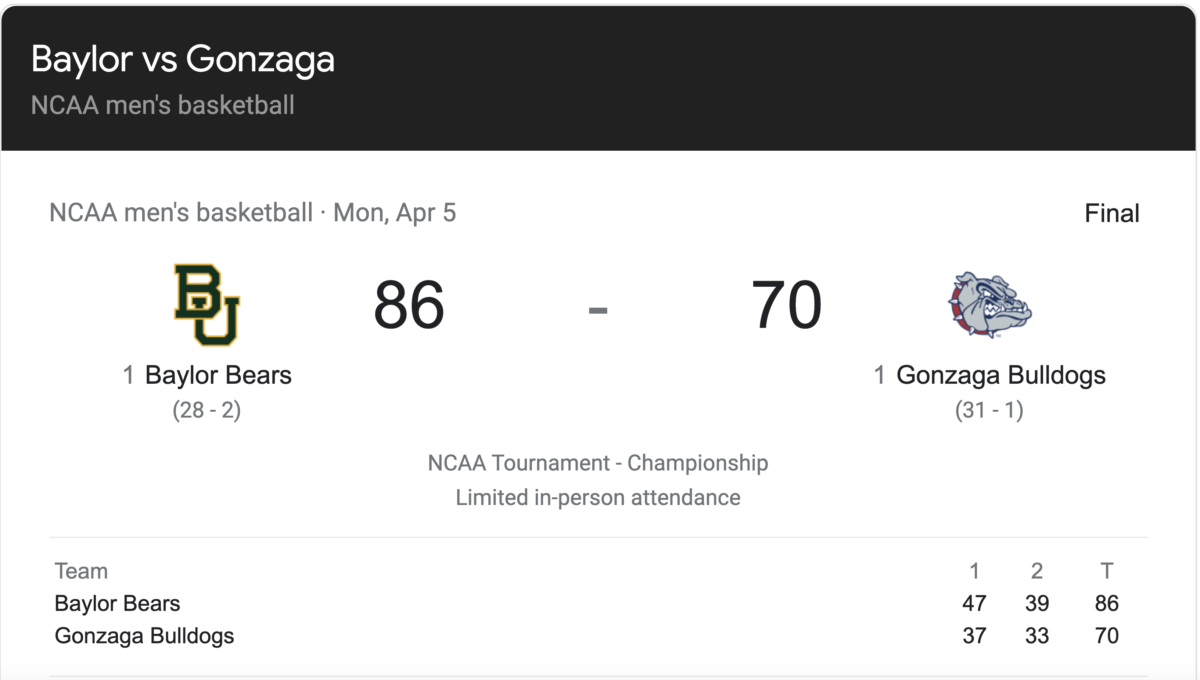
Task: Click the Mon, Apr 5 date text
Action: pos(394,213)
